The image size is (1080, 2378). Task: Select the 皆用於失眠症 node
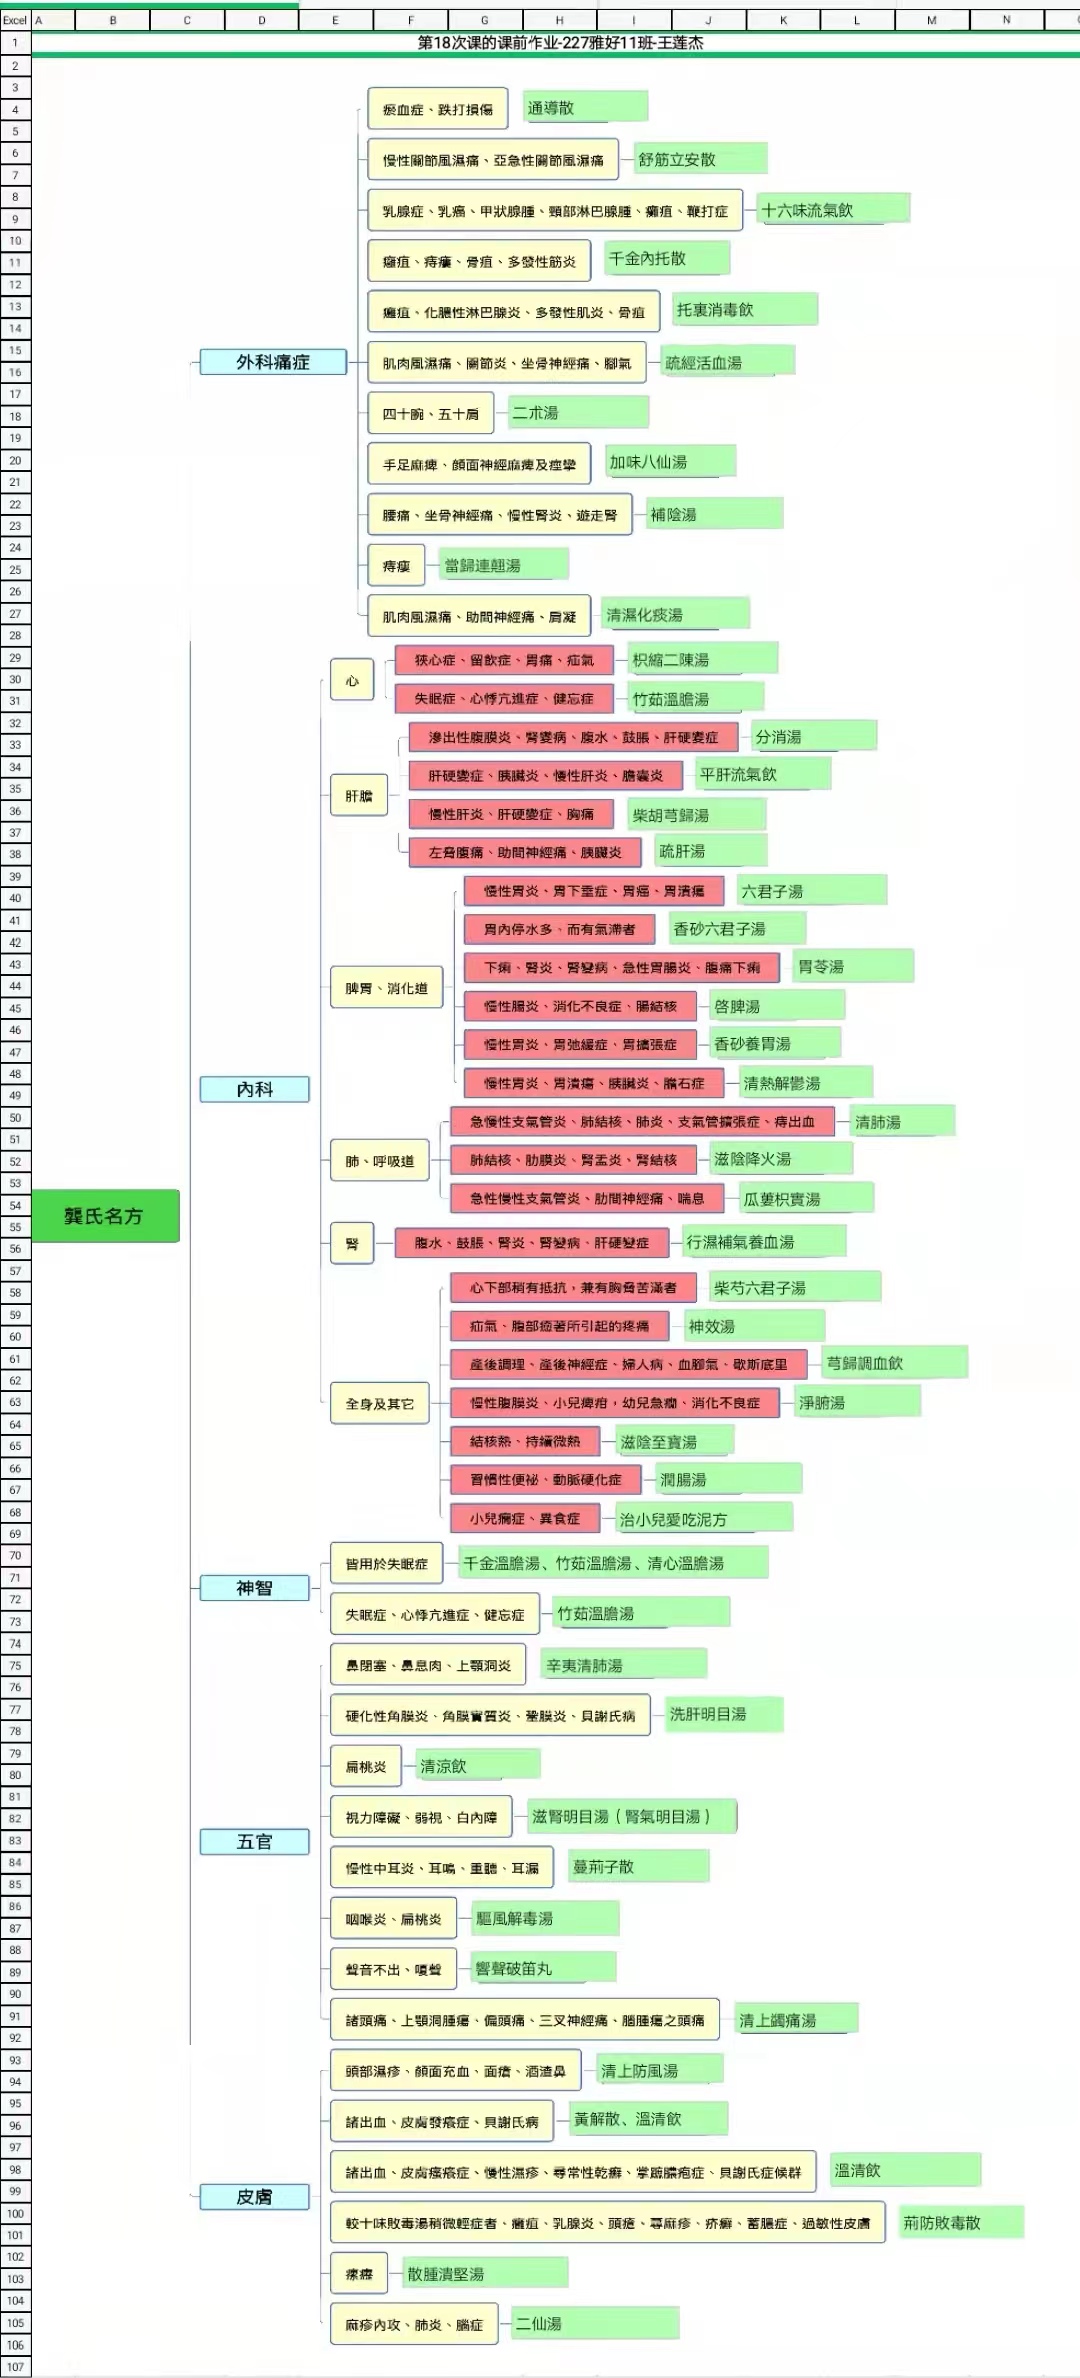[x=387, y=1564]
